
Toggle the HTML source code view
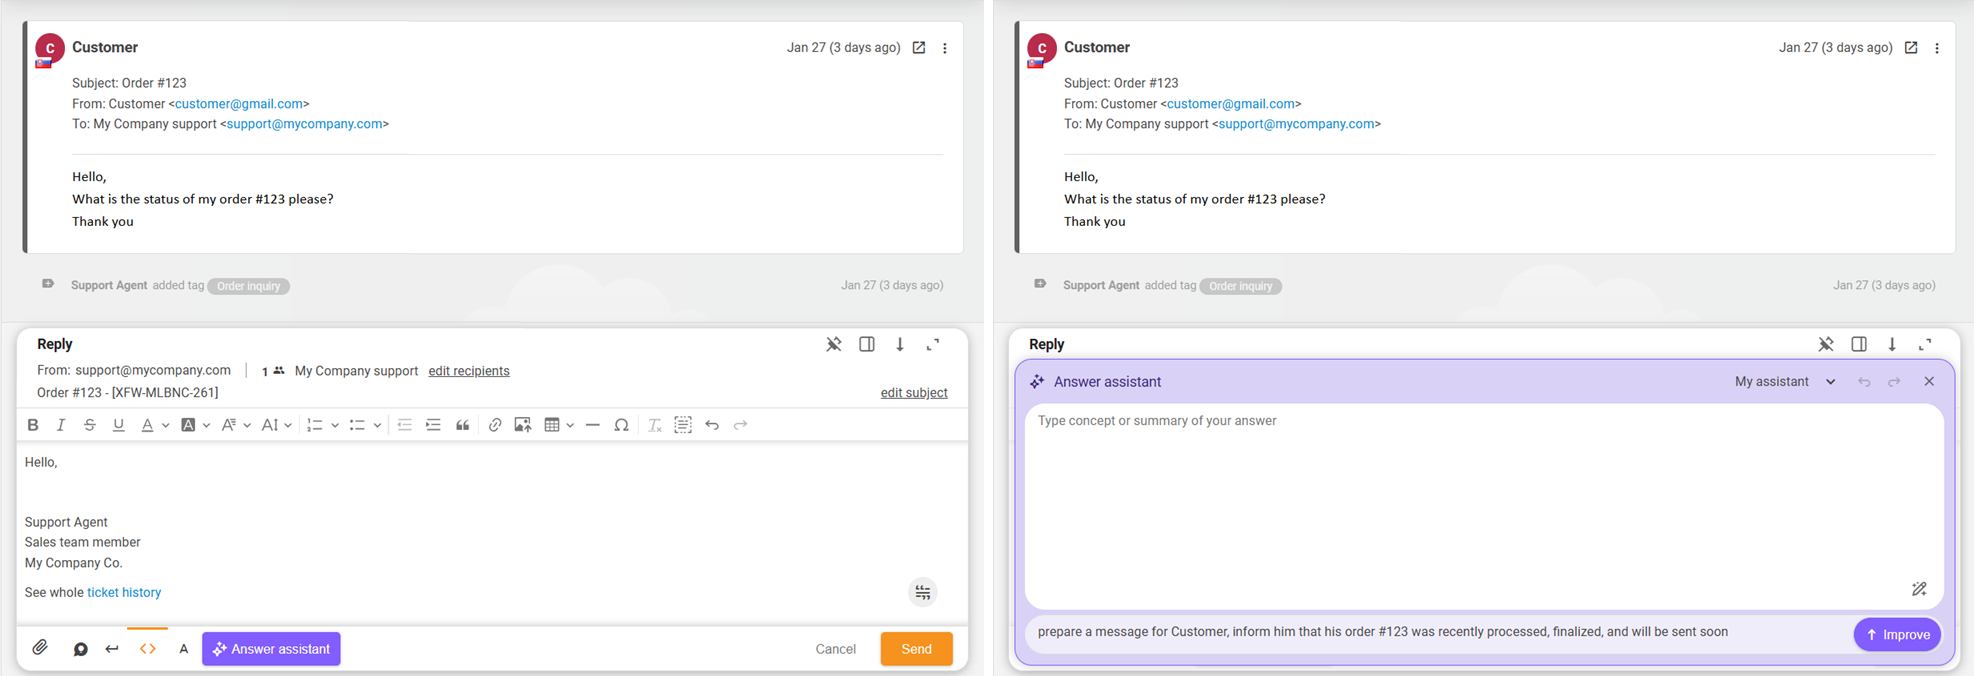148,648
